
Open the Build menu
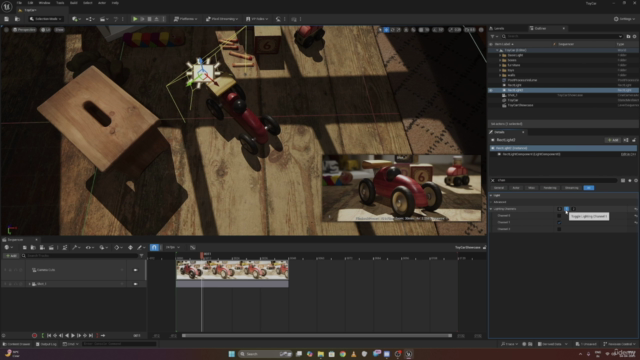click(x=74, y=3)
